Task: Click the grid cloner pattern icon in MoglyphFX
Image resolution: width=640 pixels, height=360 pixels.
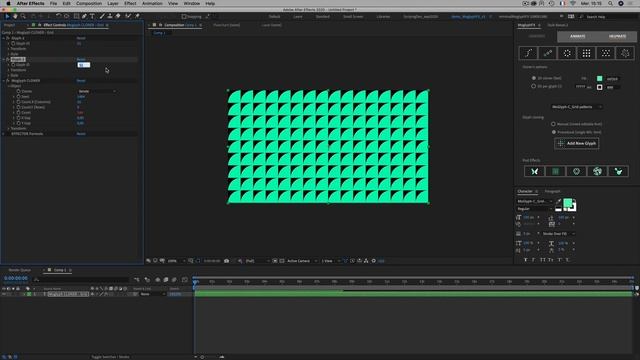Action: [x=587, y=53]
